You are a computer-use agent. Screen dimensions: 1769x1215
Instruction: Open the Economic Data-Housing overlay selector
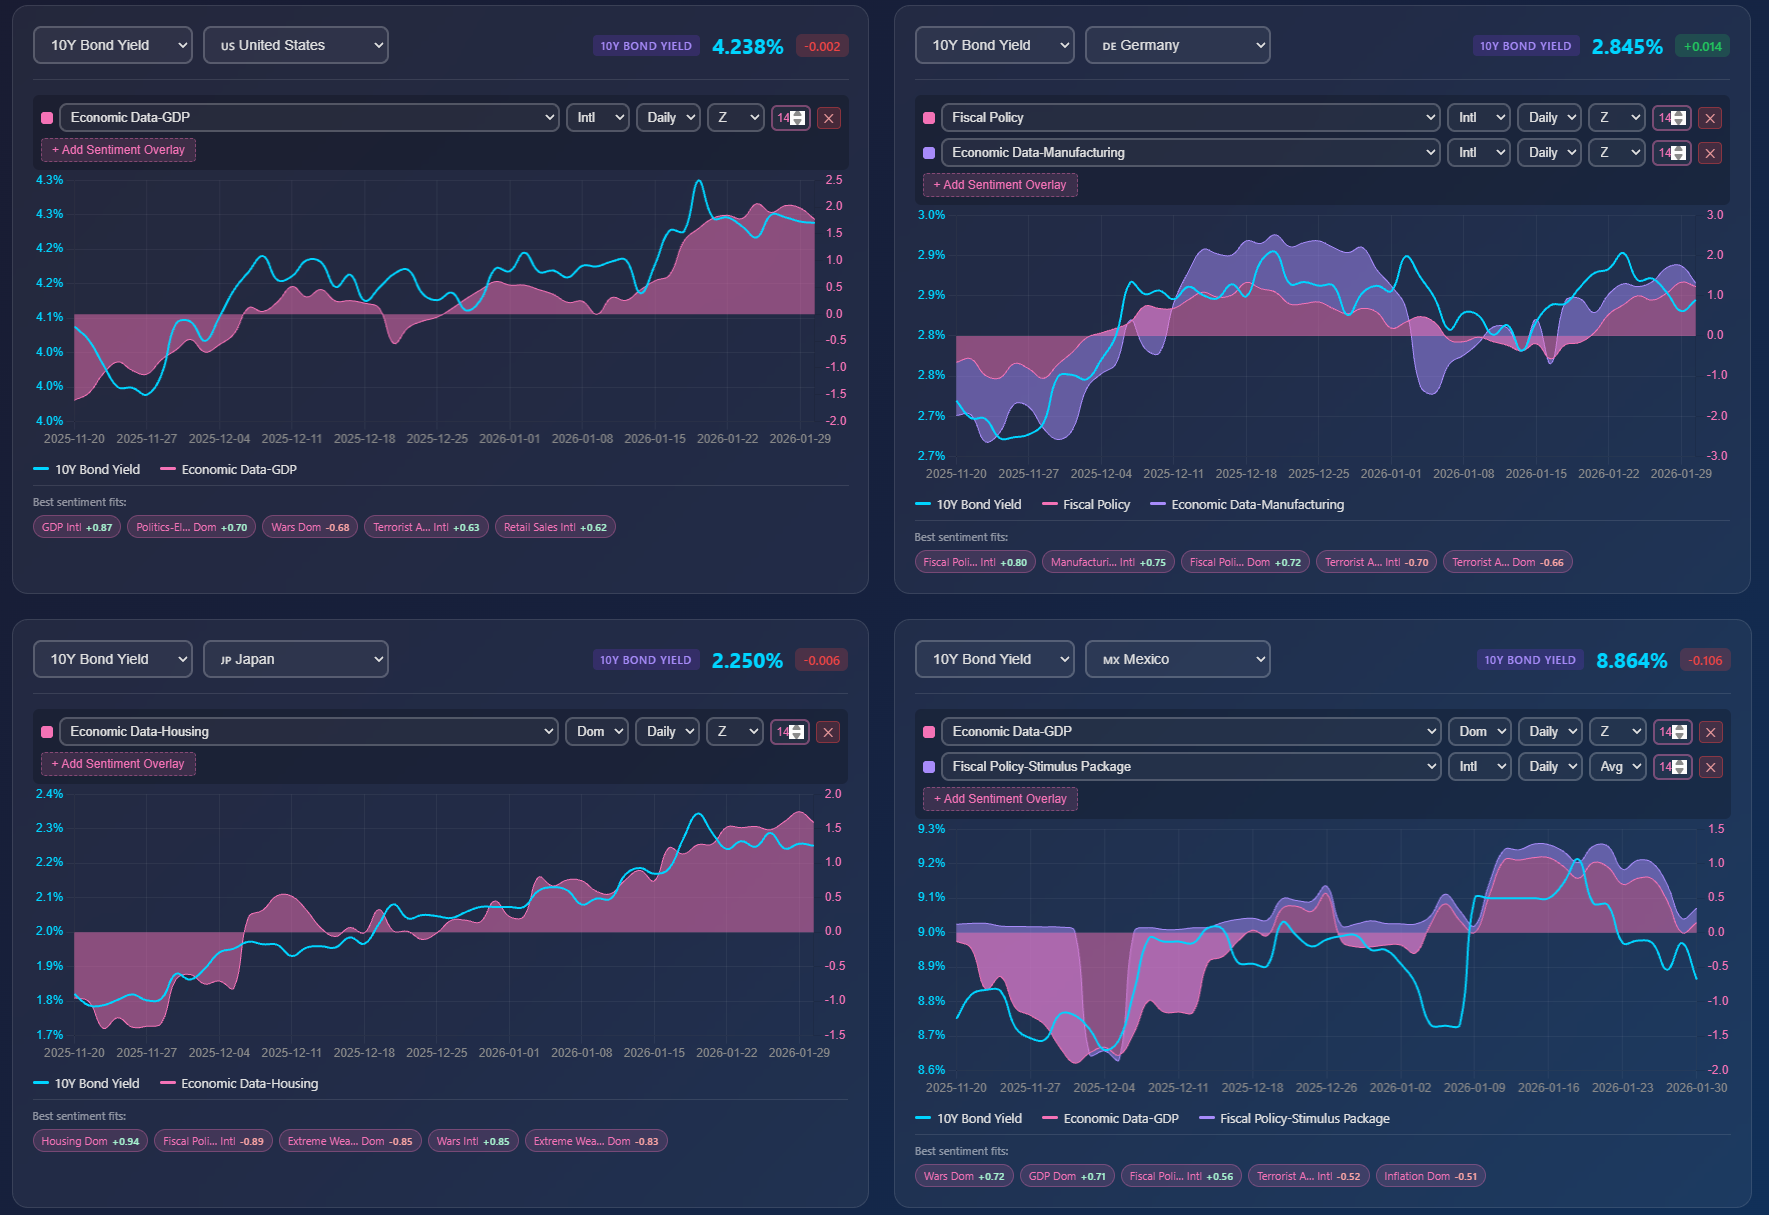pos(308,731)
